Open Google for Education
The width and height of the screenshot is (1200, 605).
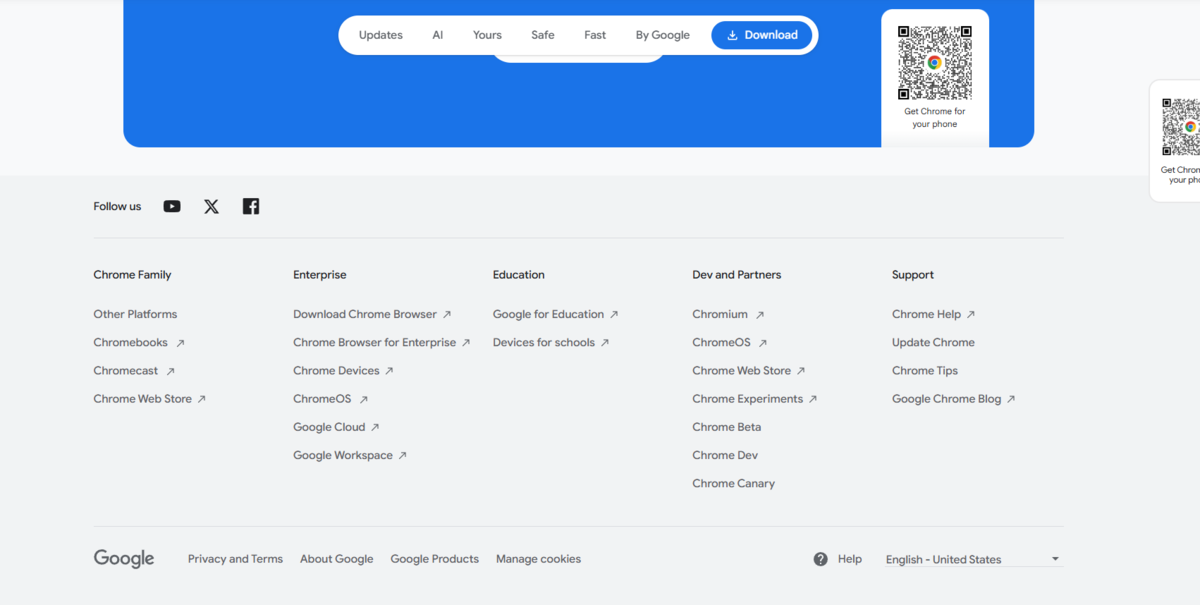point(549,313)
